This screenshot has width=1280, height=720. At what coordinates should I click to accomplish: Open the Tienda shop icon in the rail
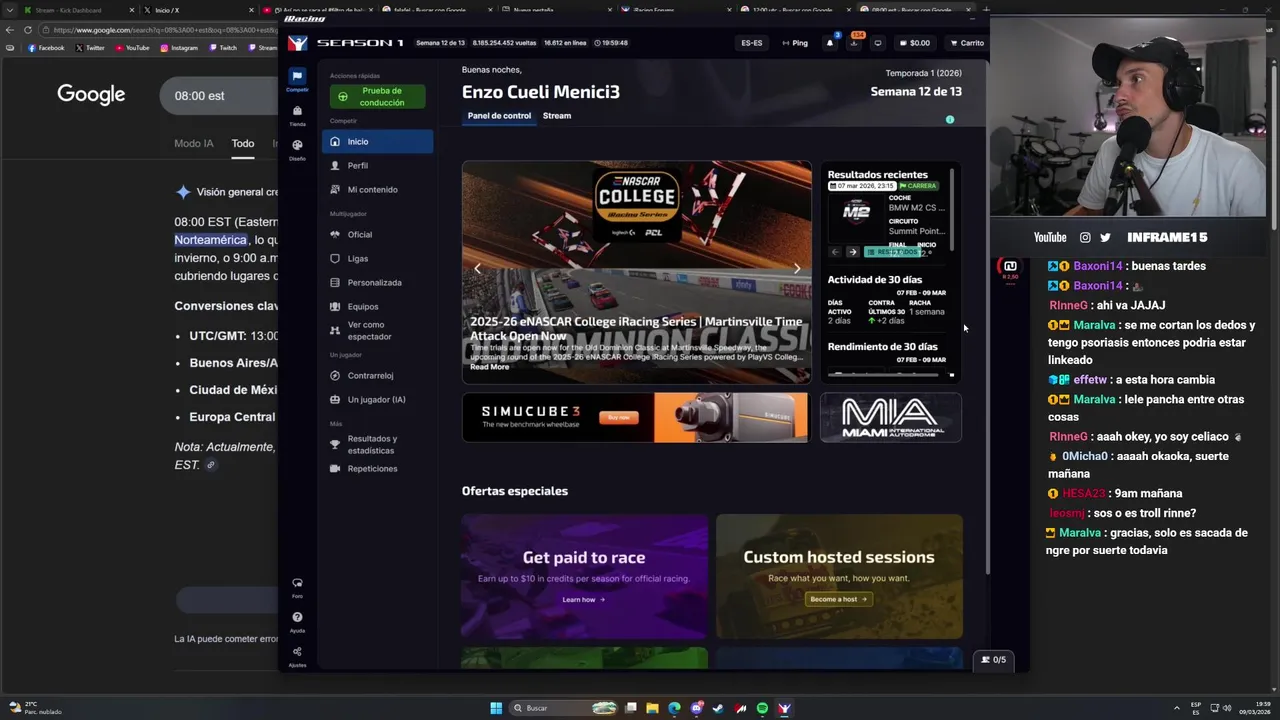click(x=297, y=115)
